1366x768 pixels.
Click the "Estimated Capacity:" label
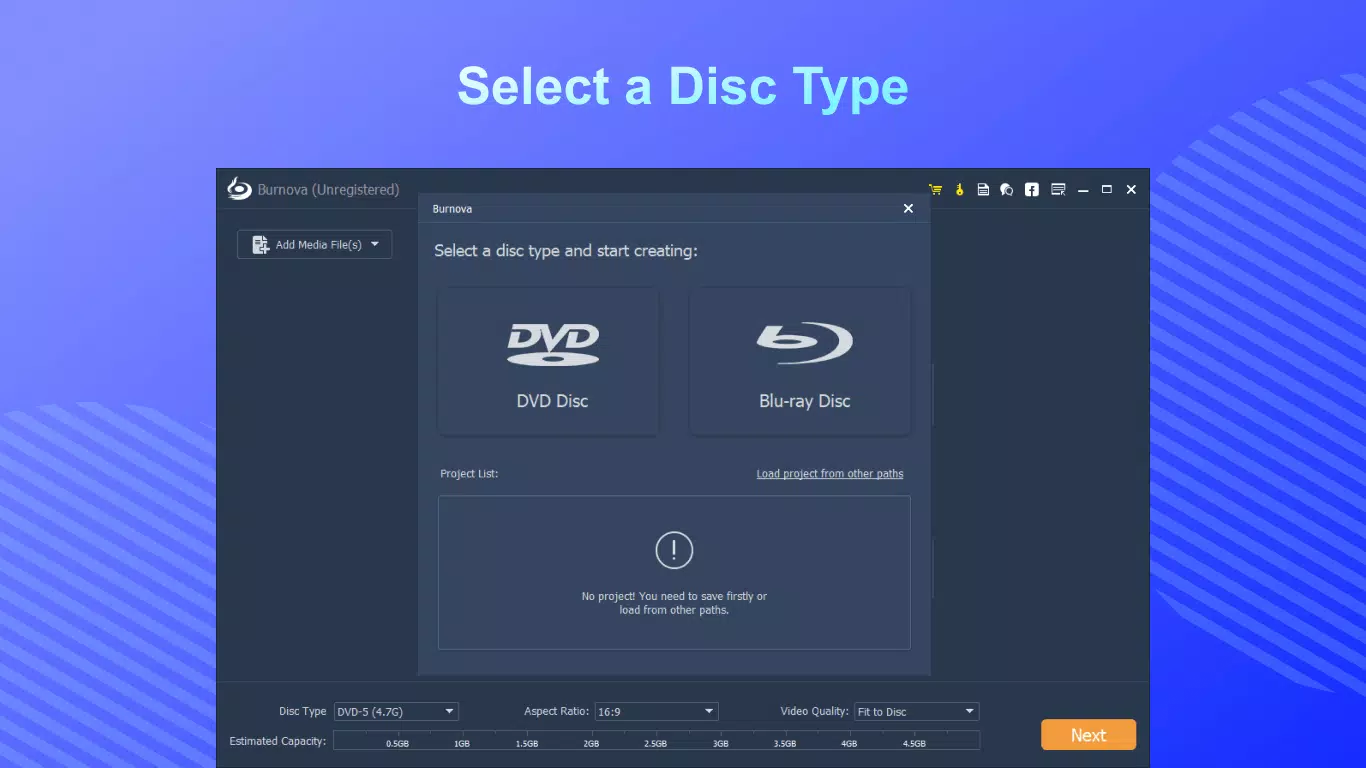tap(278, 741)
